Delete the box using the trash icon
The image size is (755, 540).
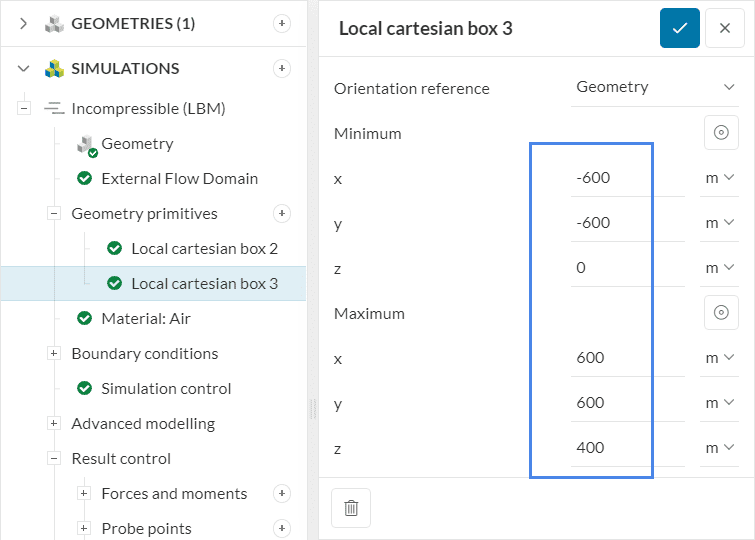(x=351, y=508)
